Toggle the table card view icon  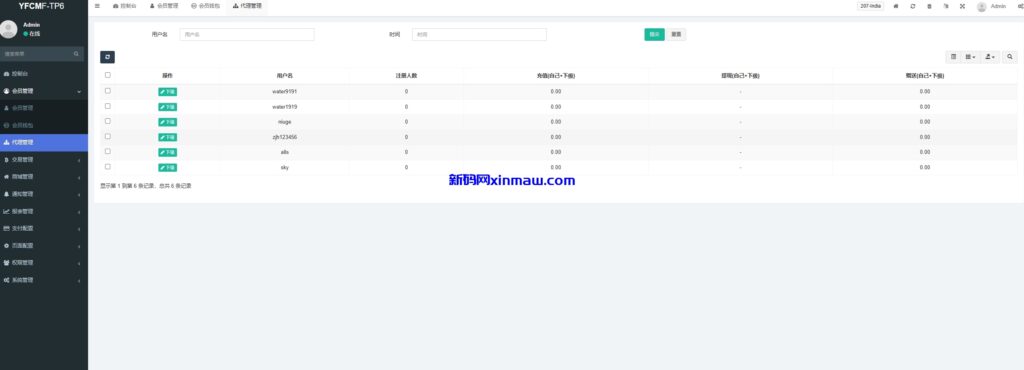click(953, 57)
